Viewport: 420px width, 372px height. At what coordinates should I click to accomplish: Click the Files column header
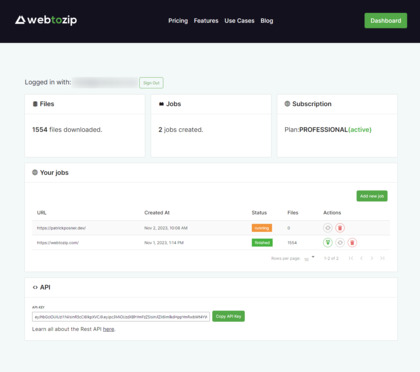(x=293, y=213)
